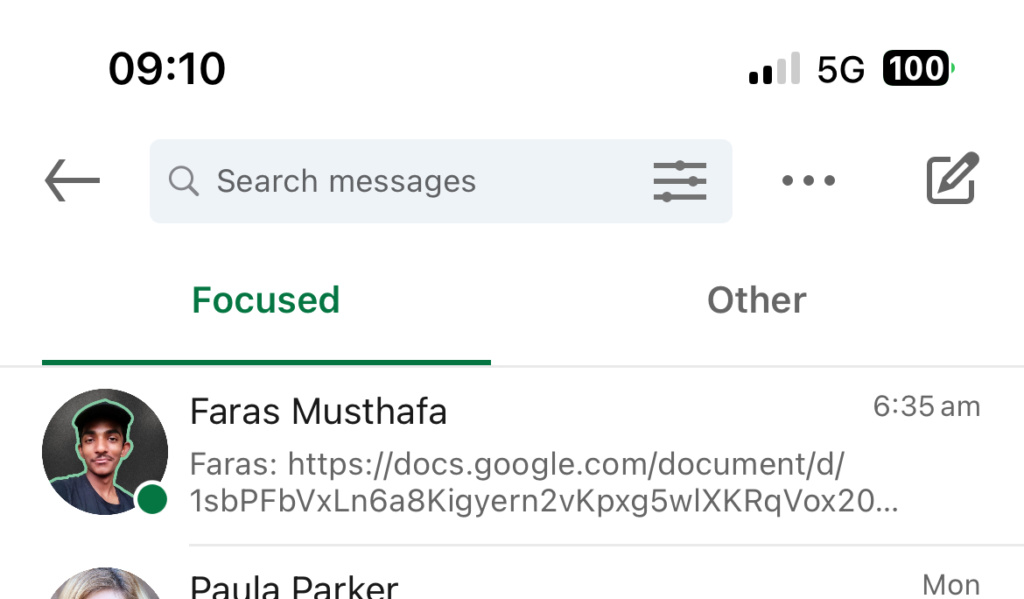Screen dimensions: 1024x599
Task: Tap the 09:10 clock in status bar
Action: [x=167, y=69]
